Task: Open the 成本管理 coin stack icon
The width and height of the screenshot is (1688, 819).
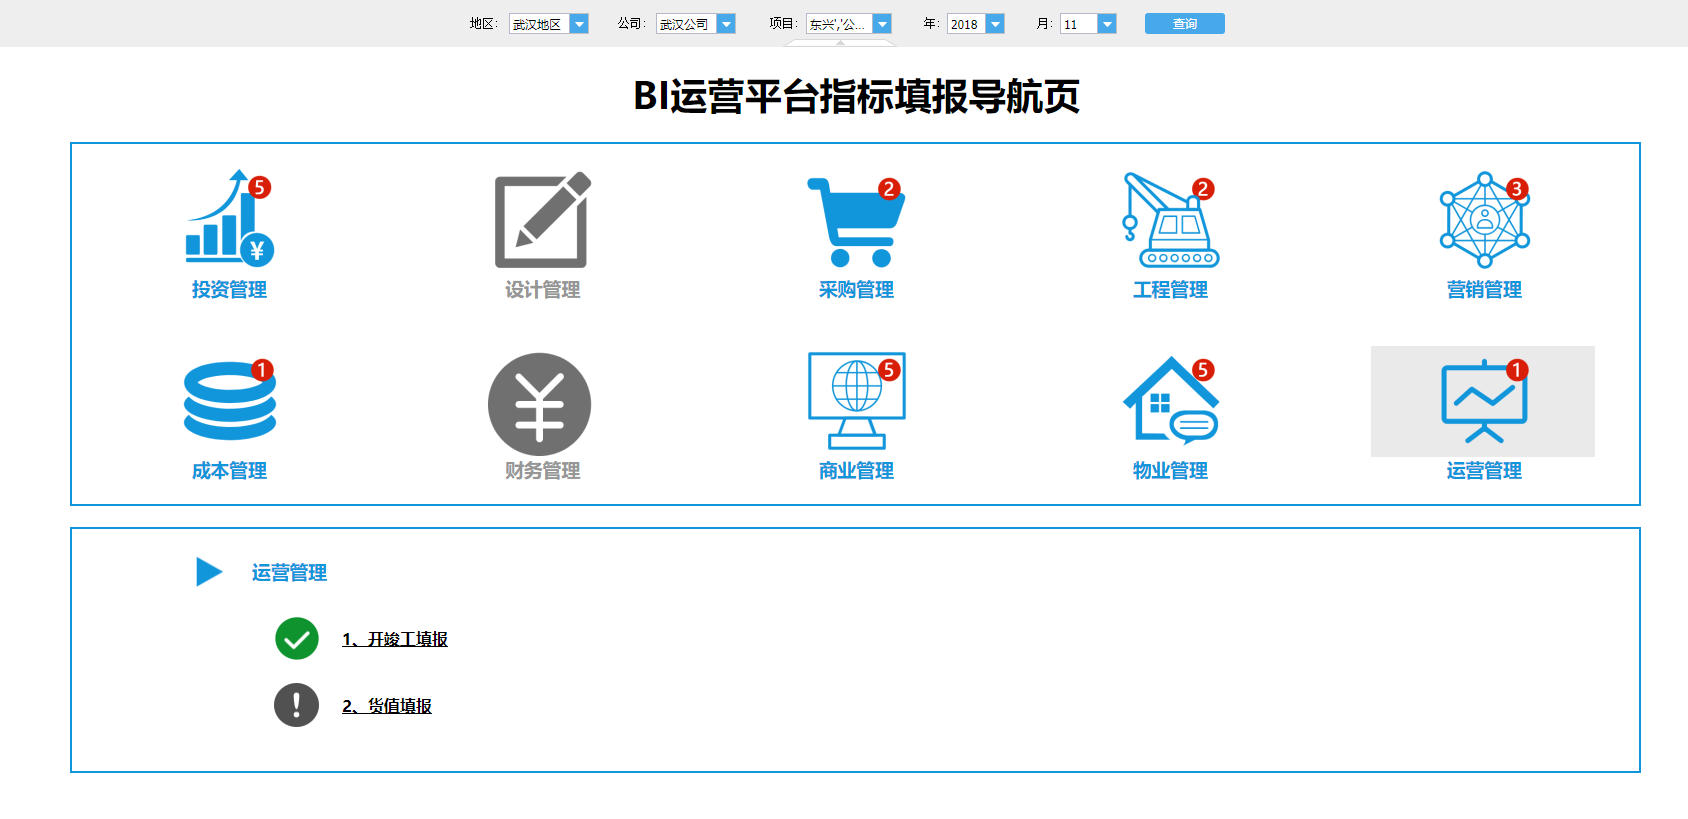Action: click(x=230, y=400)
